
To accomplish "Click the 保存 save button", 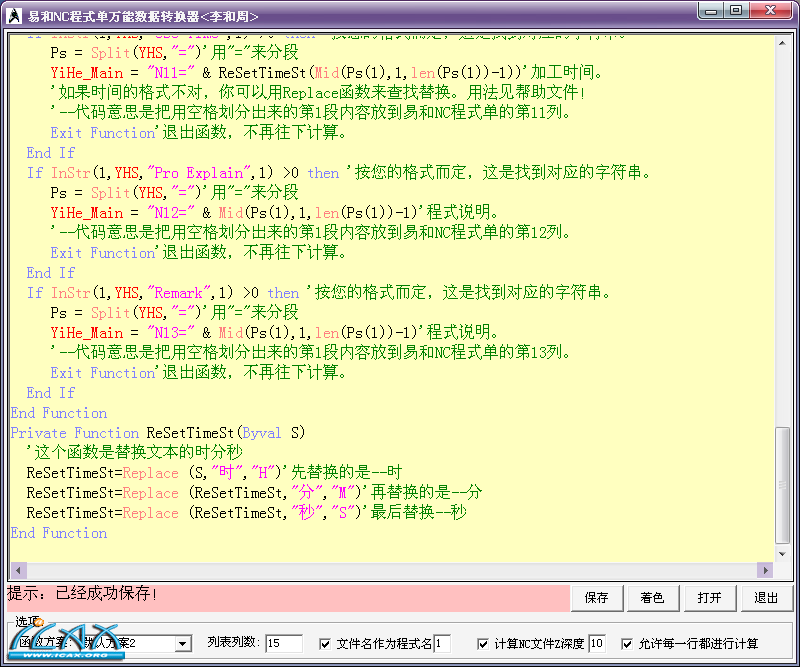I will point(596,598).
